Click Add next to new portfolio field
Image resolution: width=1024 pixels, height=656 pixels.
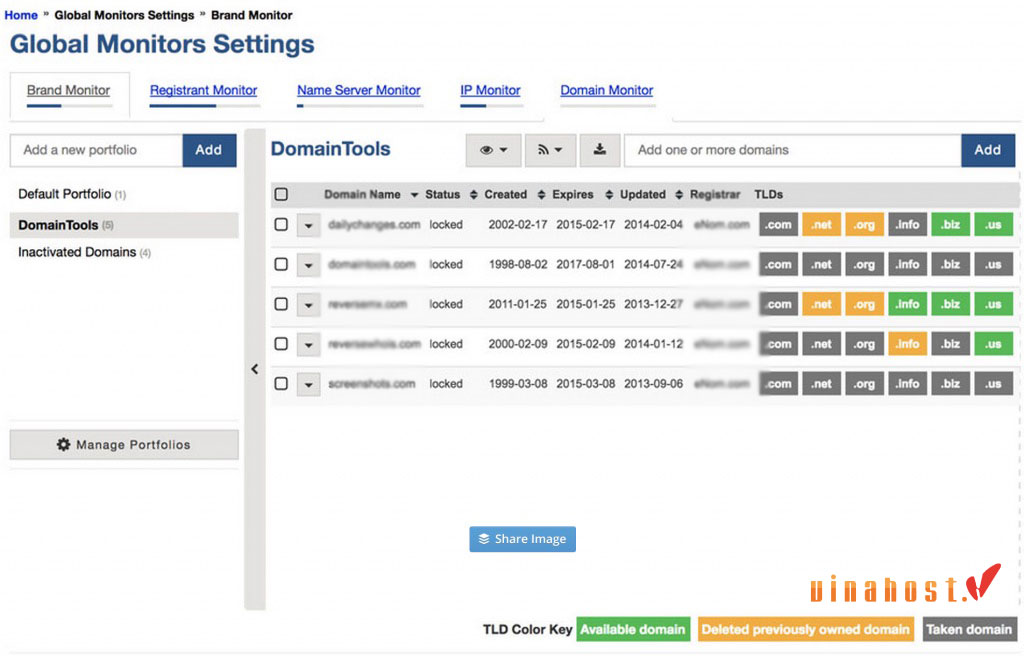click(x=209, y=150)
